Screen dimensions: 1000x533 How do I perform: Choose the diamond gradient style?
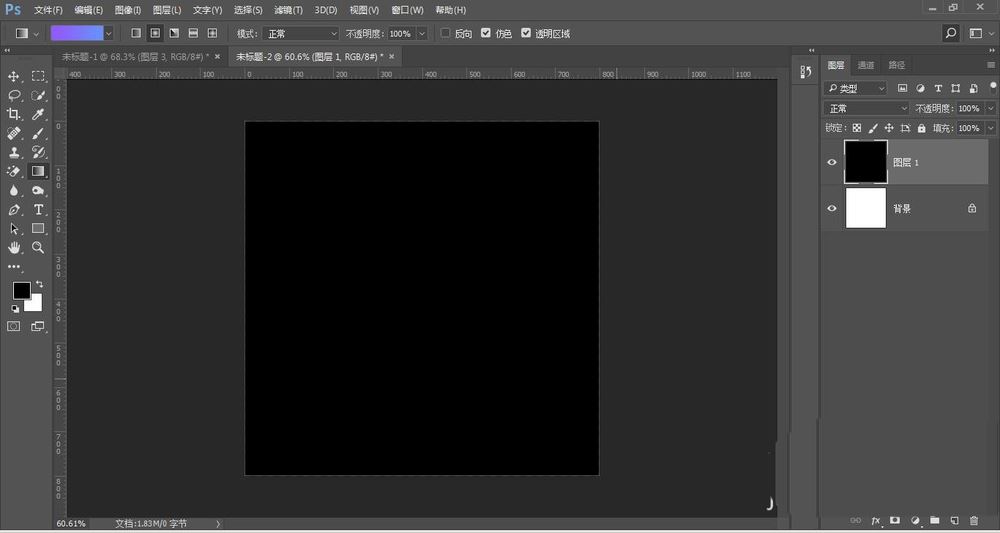(x=212, y=33)
